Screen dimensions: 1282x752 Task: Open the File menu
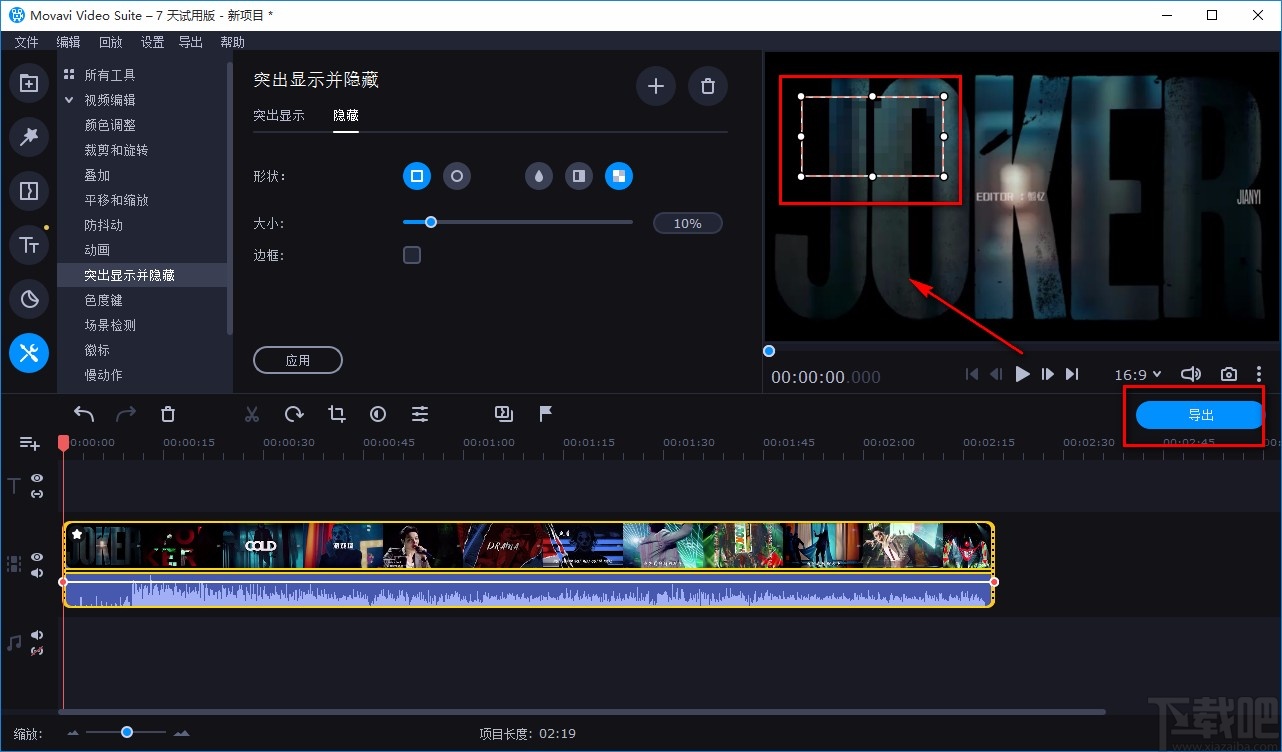pos(27,42)
